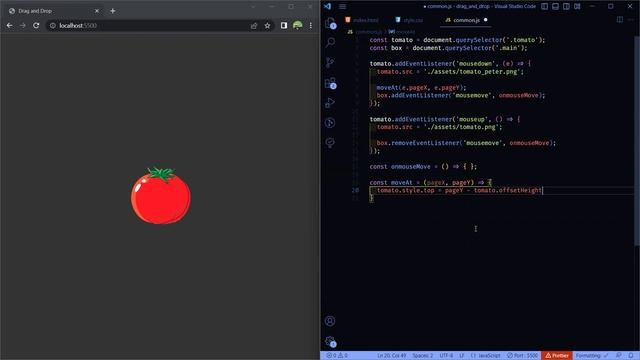Reload the localhost page in Chrome
Image resolution: width=640 pixels, height=360 pixels.
pyautogui.click(x=36, y=25)
